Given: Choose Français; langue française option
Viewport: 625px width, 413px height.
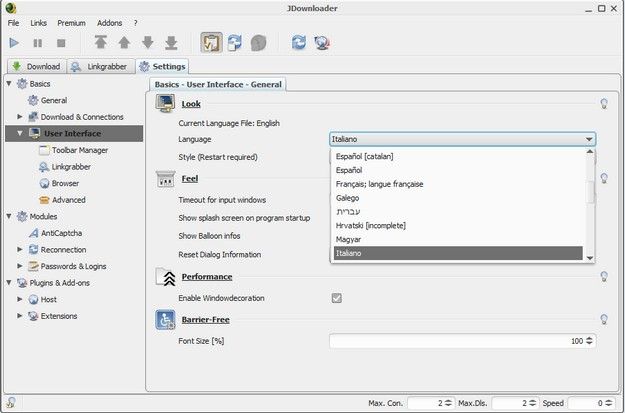Looking at the screenshot, I should coord(458,184).
